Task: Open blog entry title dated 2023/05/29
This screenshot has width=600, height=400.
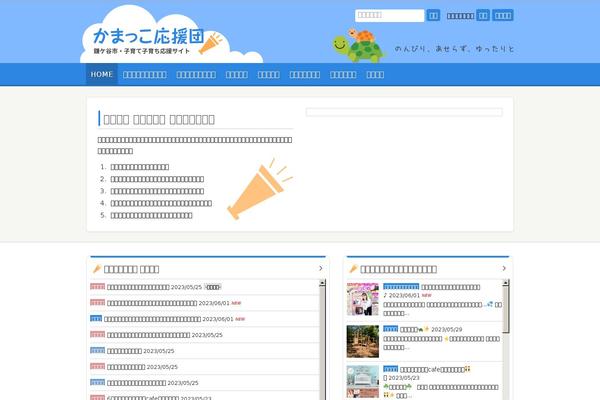Action: coord(414,329)
